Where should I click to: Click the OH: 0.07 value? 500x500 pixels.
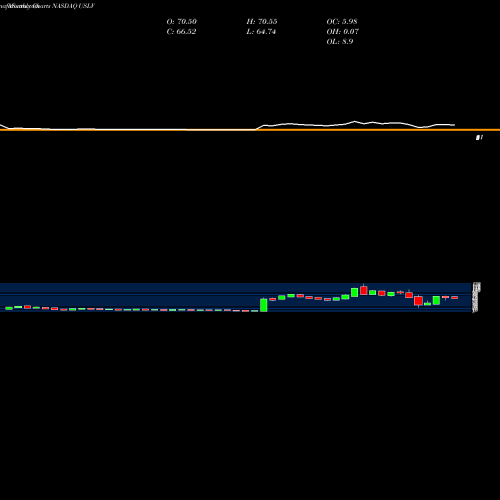342,32
